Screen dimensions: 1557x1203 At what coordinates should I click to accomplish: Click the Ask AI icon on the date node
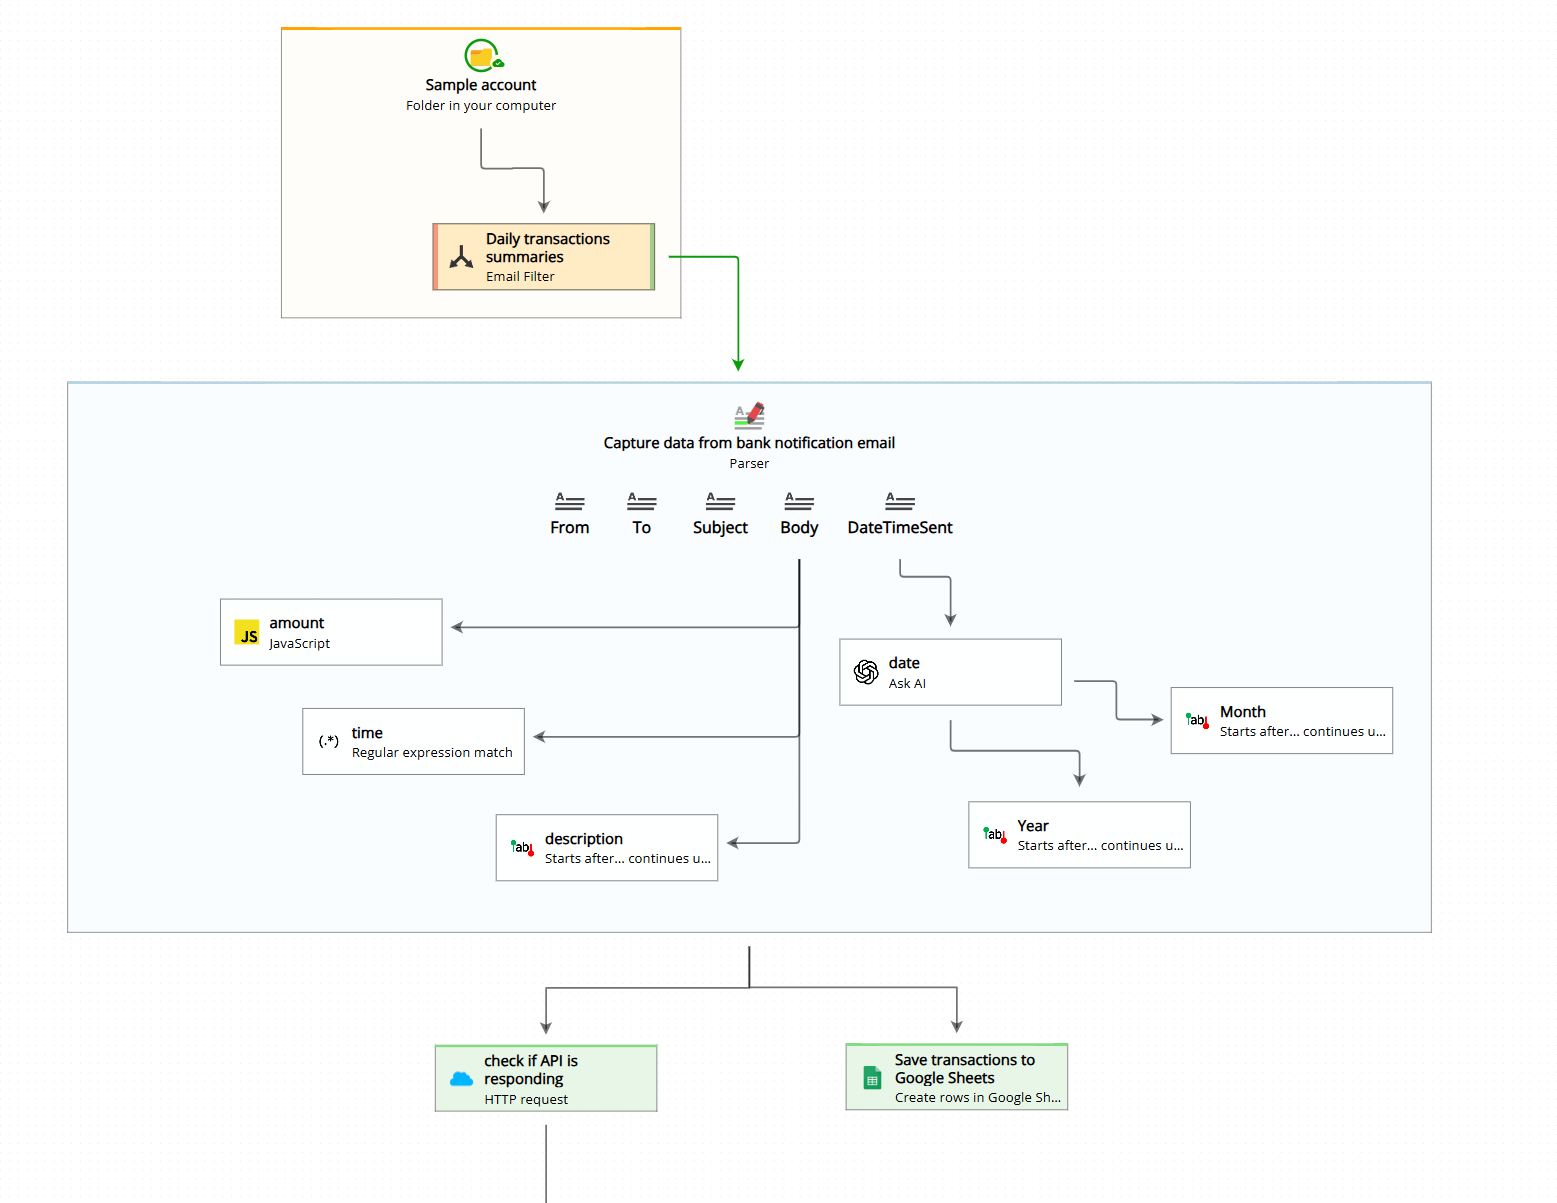point(865,672)
